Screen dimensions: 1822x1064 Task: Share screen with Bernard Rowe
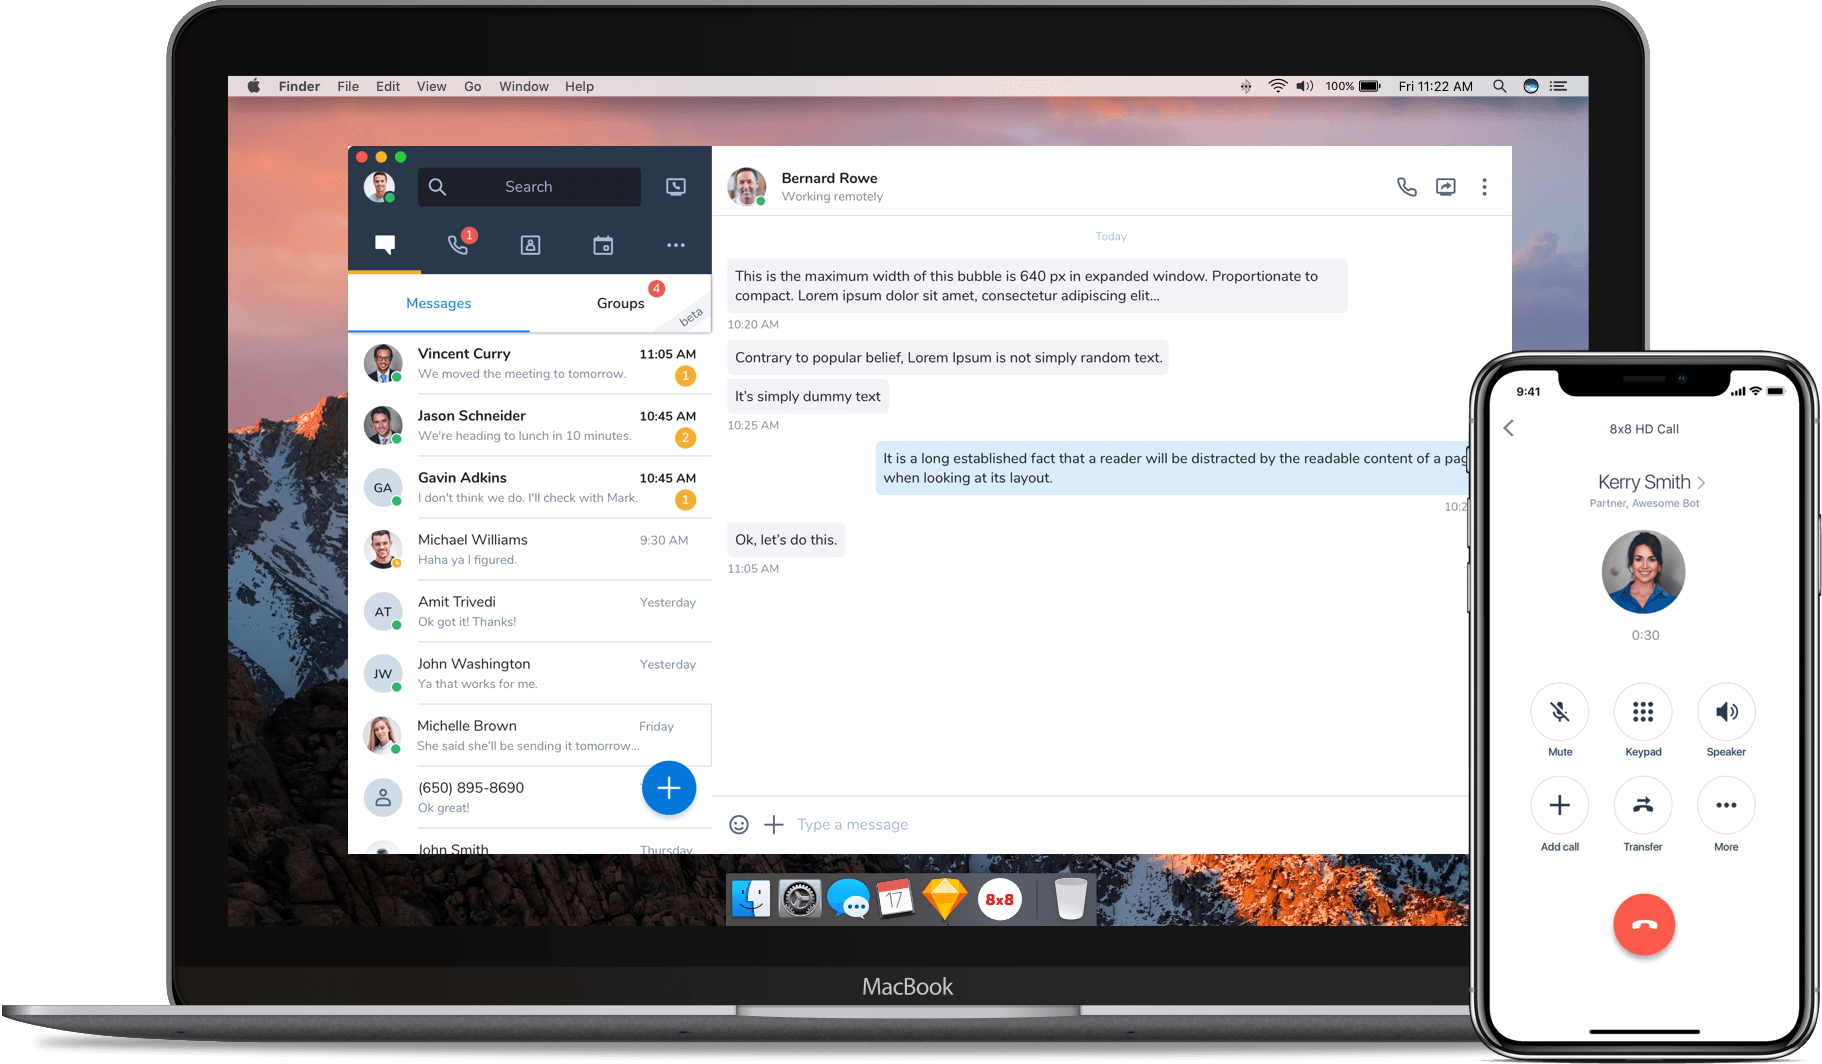coord(1445,187)
